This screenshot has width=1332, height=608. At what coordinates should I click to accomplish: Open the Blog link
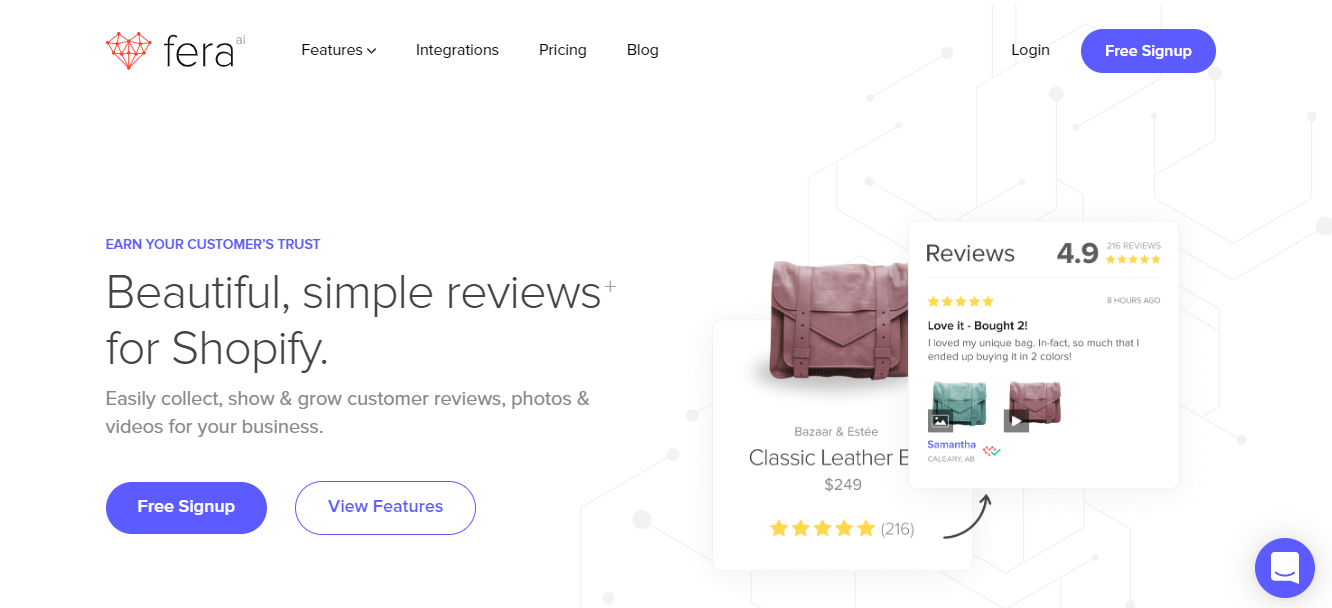643,50
